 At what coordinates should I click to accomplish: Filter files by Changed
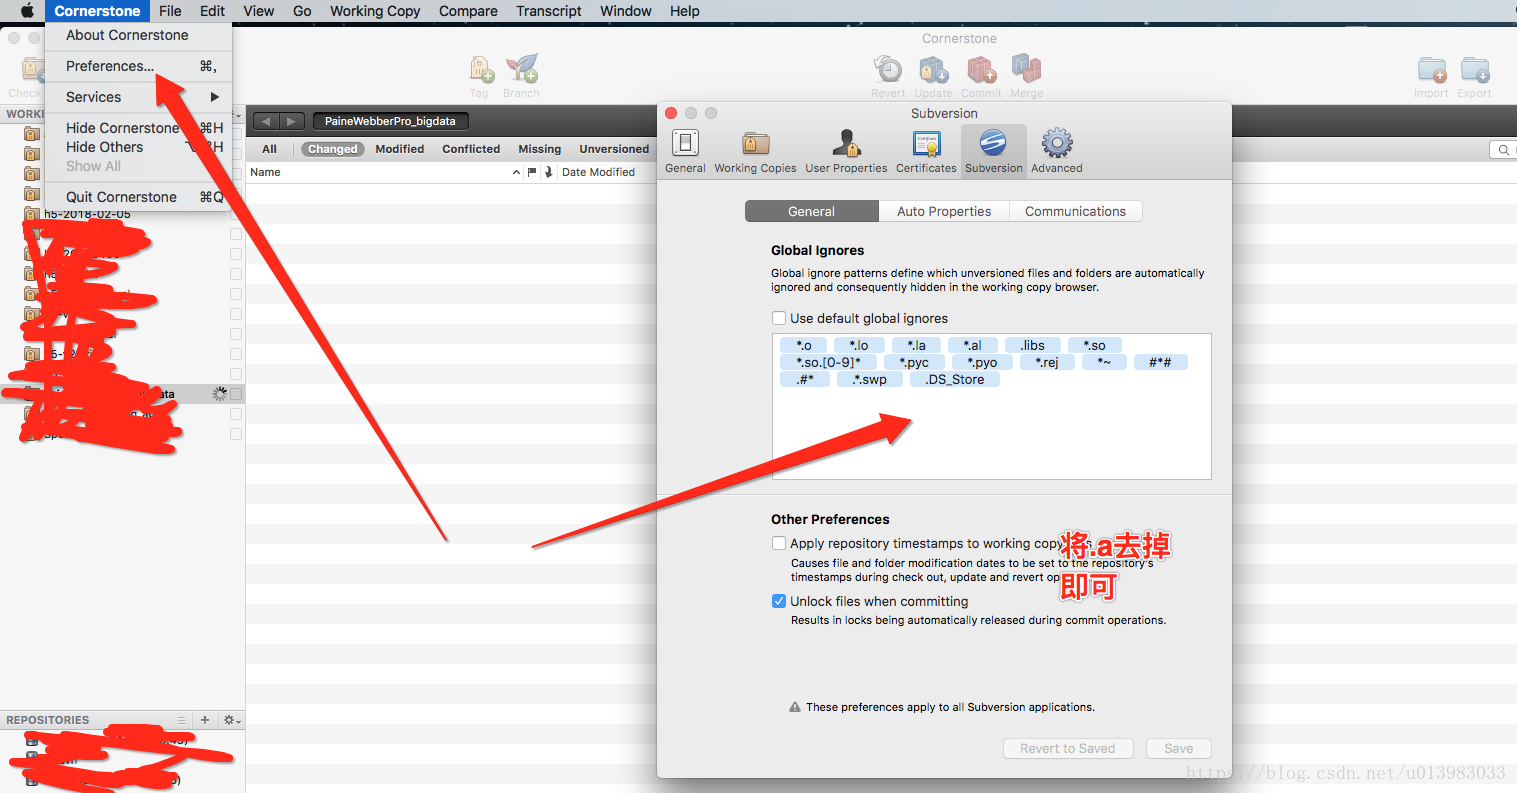[333, 149]
